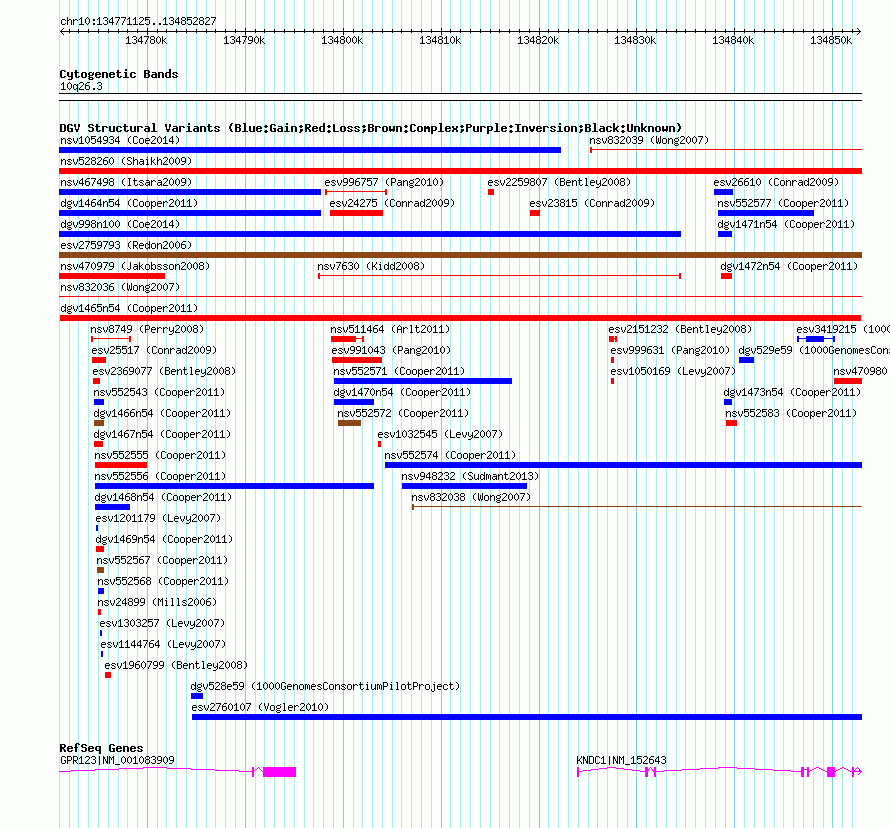Select the dgv1473n54 (Cooper2011) label
The image size is (890, 828).
pos(792,392)
